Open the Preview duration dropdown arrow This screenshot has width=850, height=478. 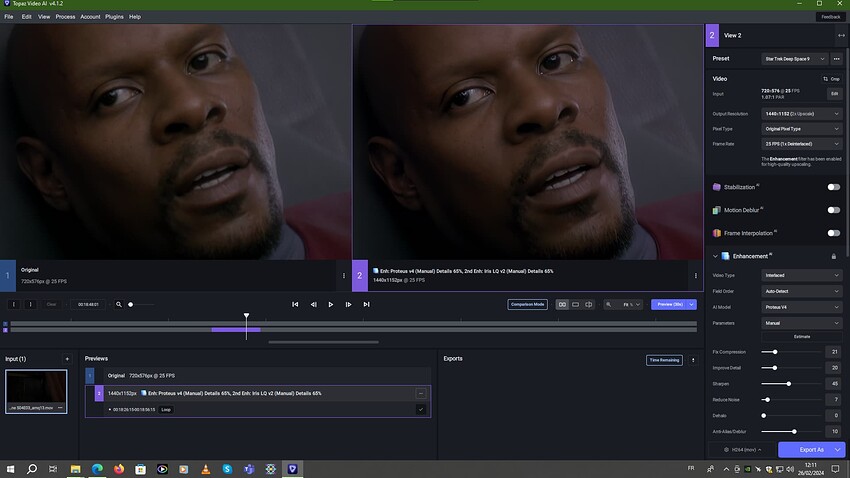[692, 305]
